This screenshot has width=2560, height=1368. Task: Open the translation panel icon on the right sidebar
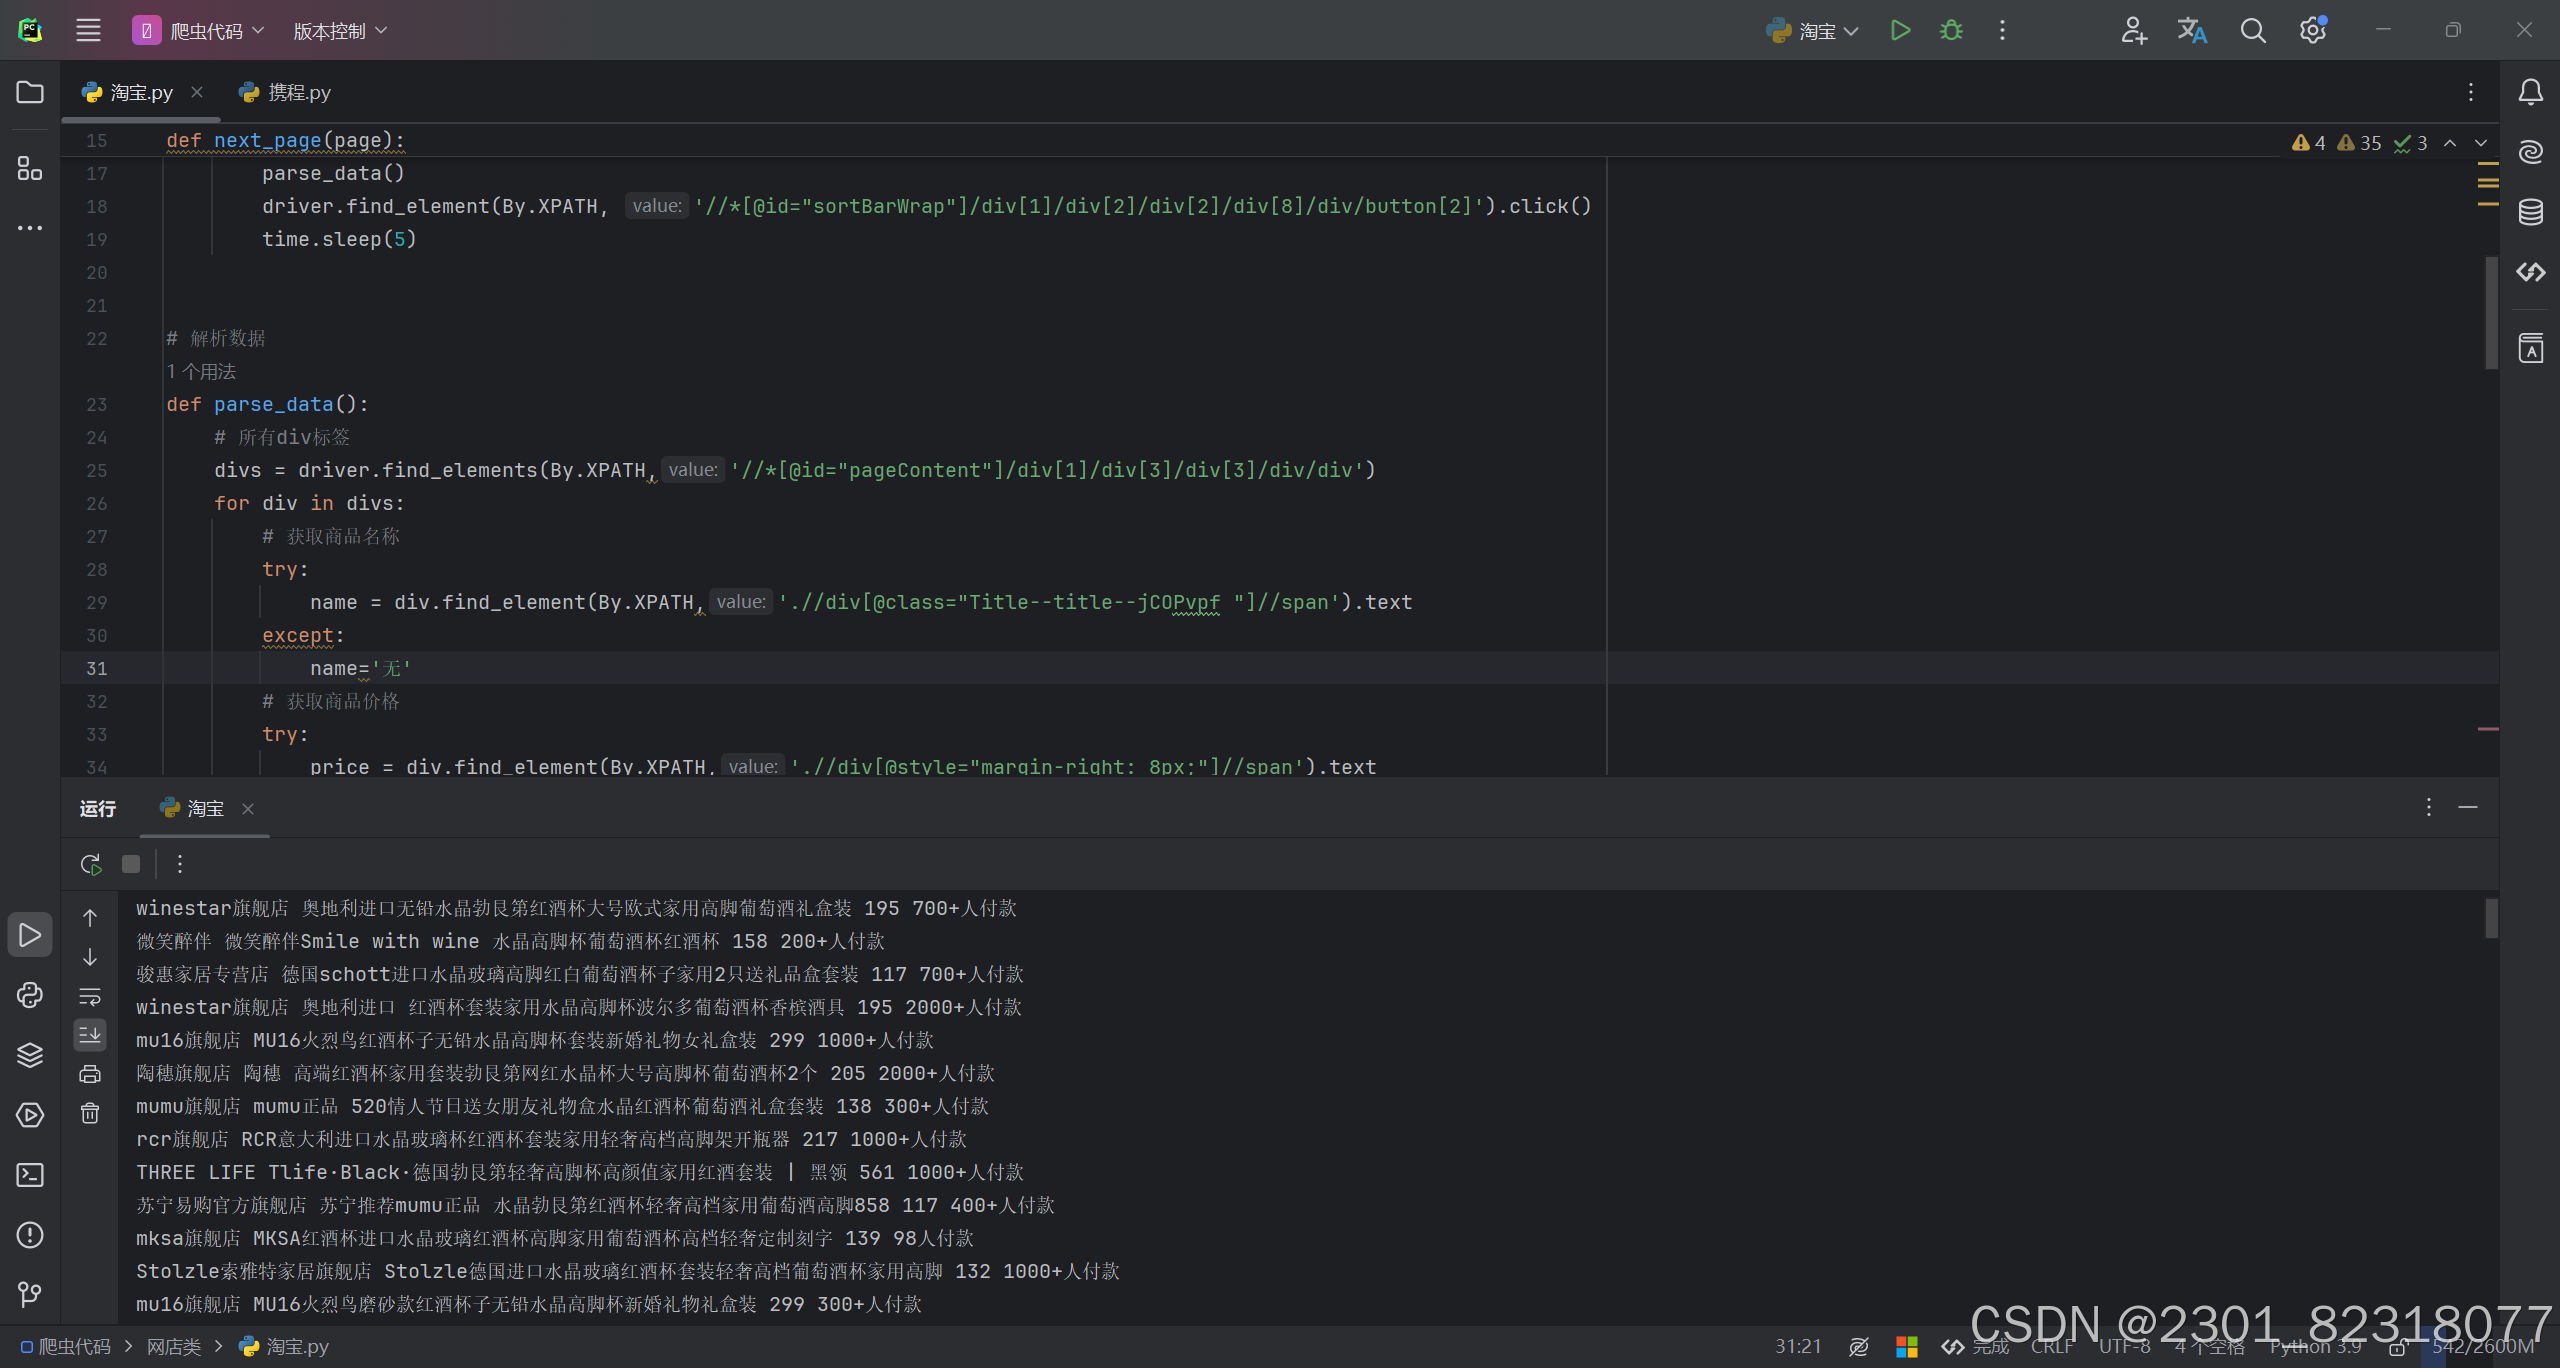(x=2531, y=347)
